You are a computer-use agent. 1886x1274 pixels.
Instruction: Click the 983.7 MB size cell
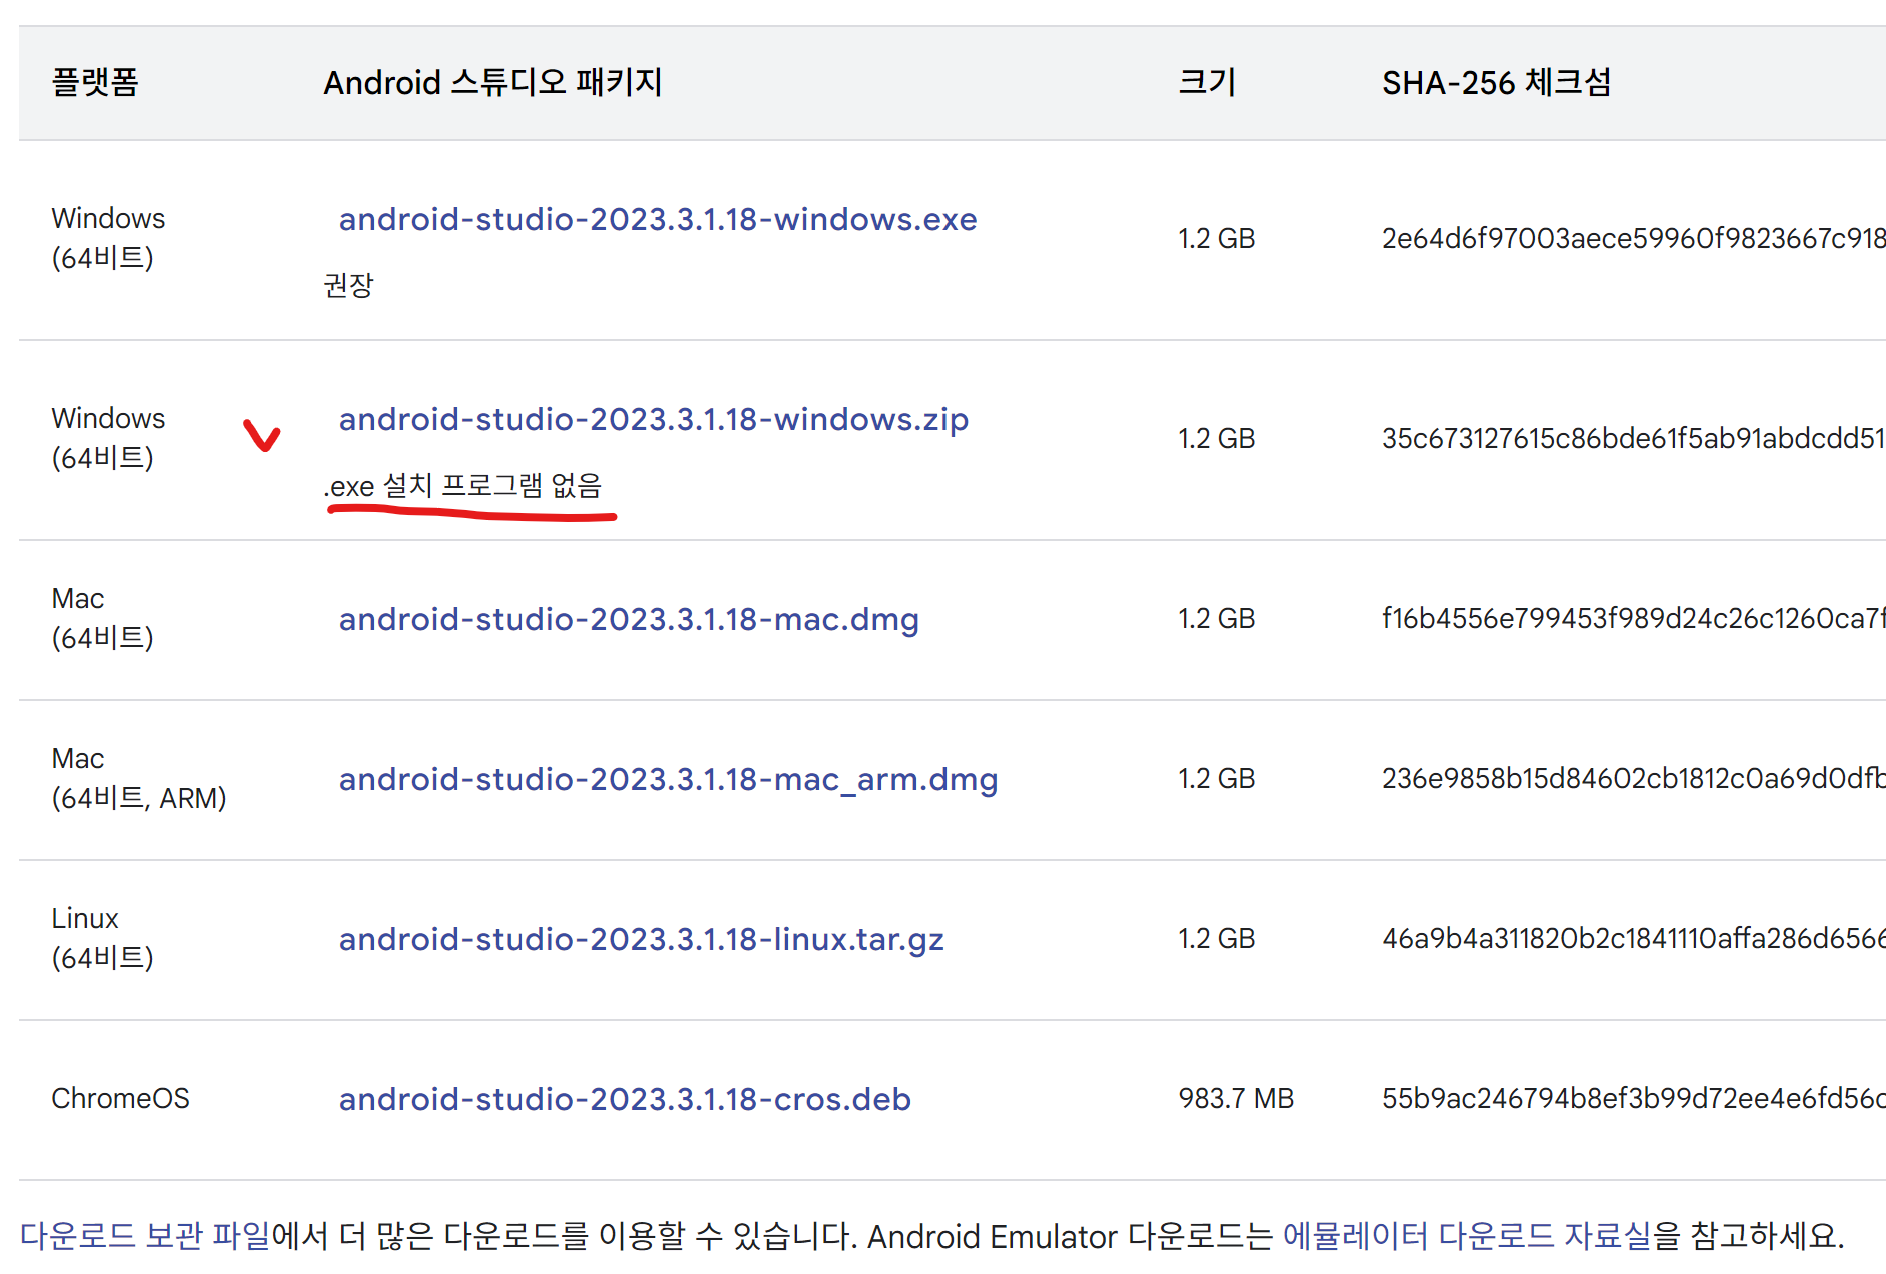click(1236, 1098)
